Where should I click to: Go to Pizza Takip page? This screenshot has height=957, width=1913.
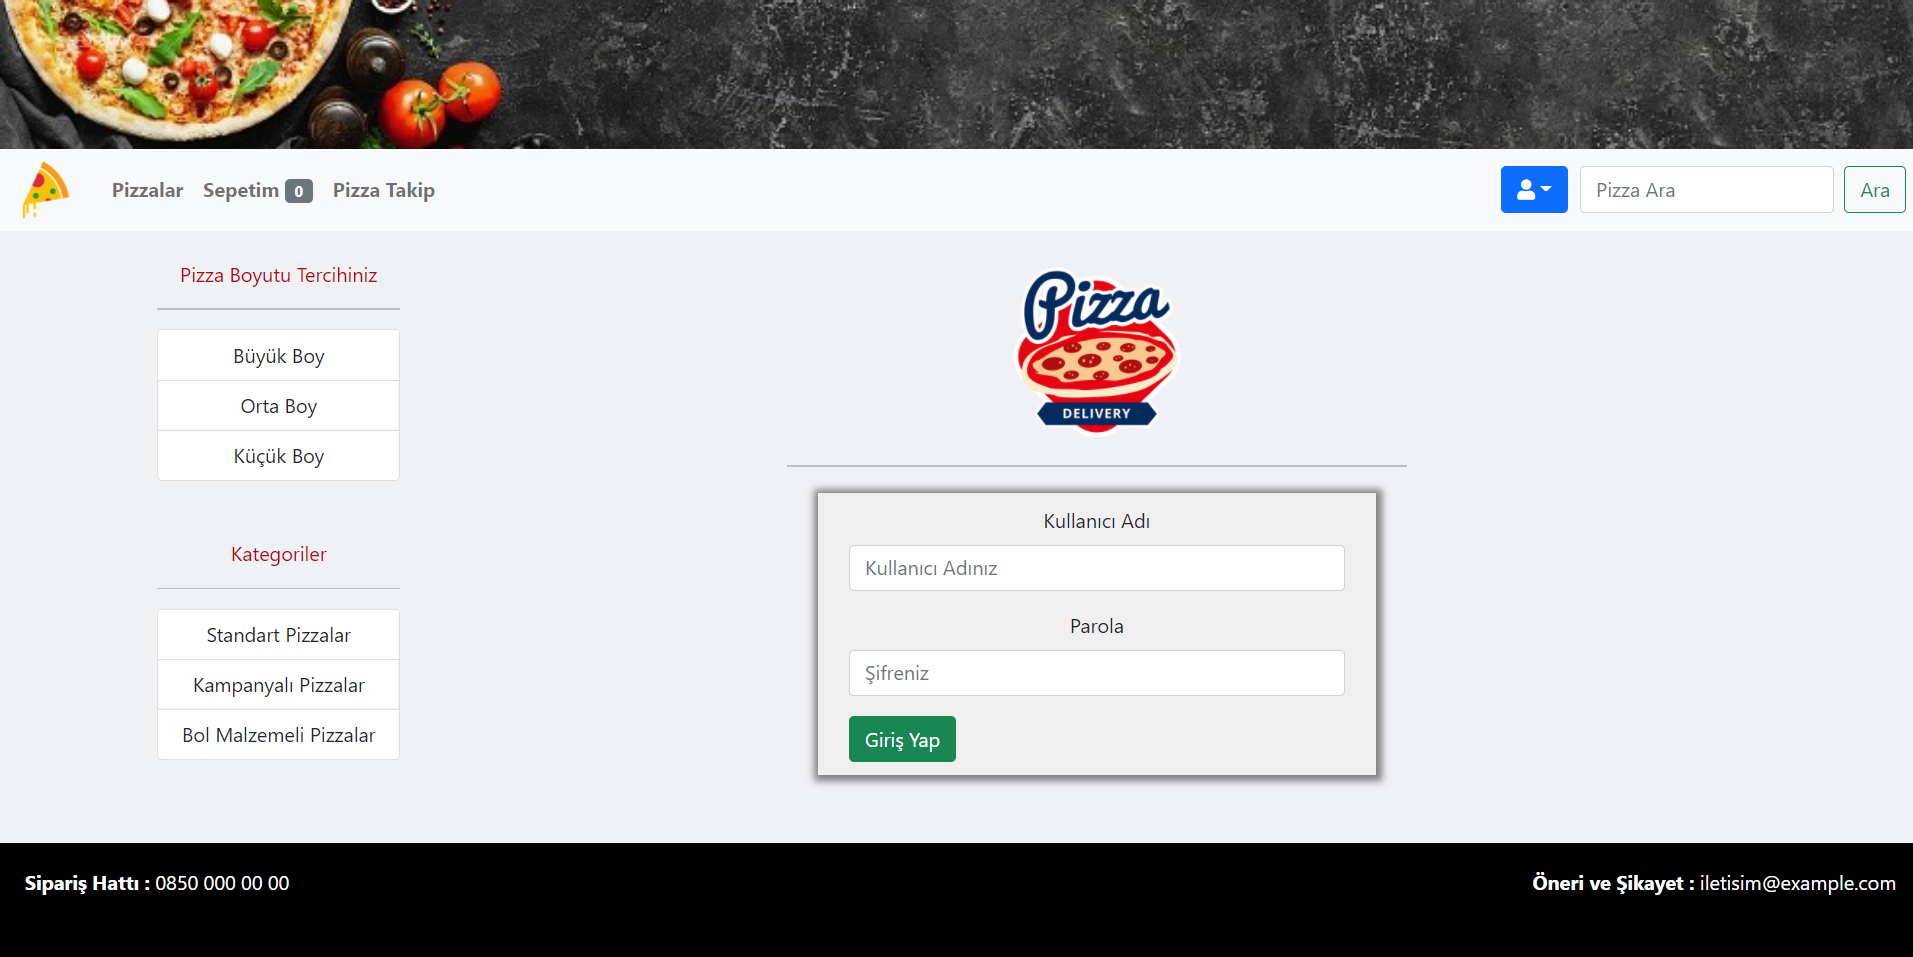[384, 190]
